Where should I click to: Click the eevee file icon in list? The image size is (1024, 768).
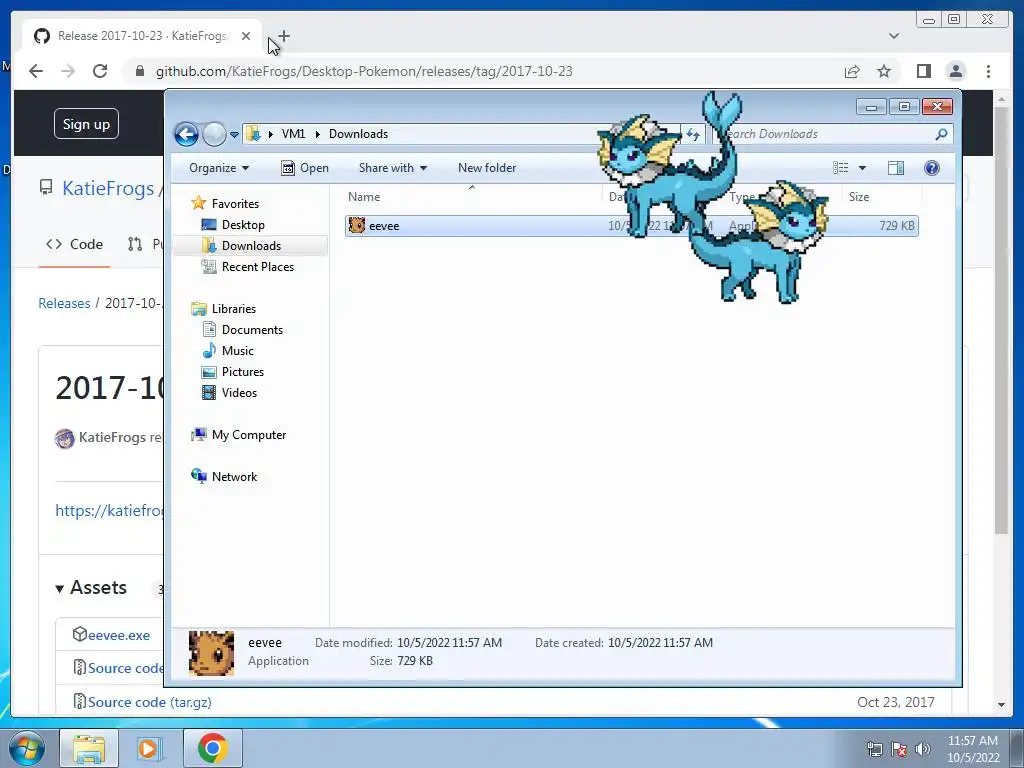(357, 225)
